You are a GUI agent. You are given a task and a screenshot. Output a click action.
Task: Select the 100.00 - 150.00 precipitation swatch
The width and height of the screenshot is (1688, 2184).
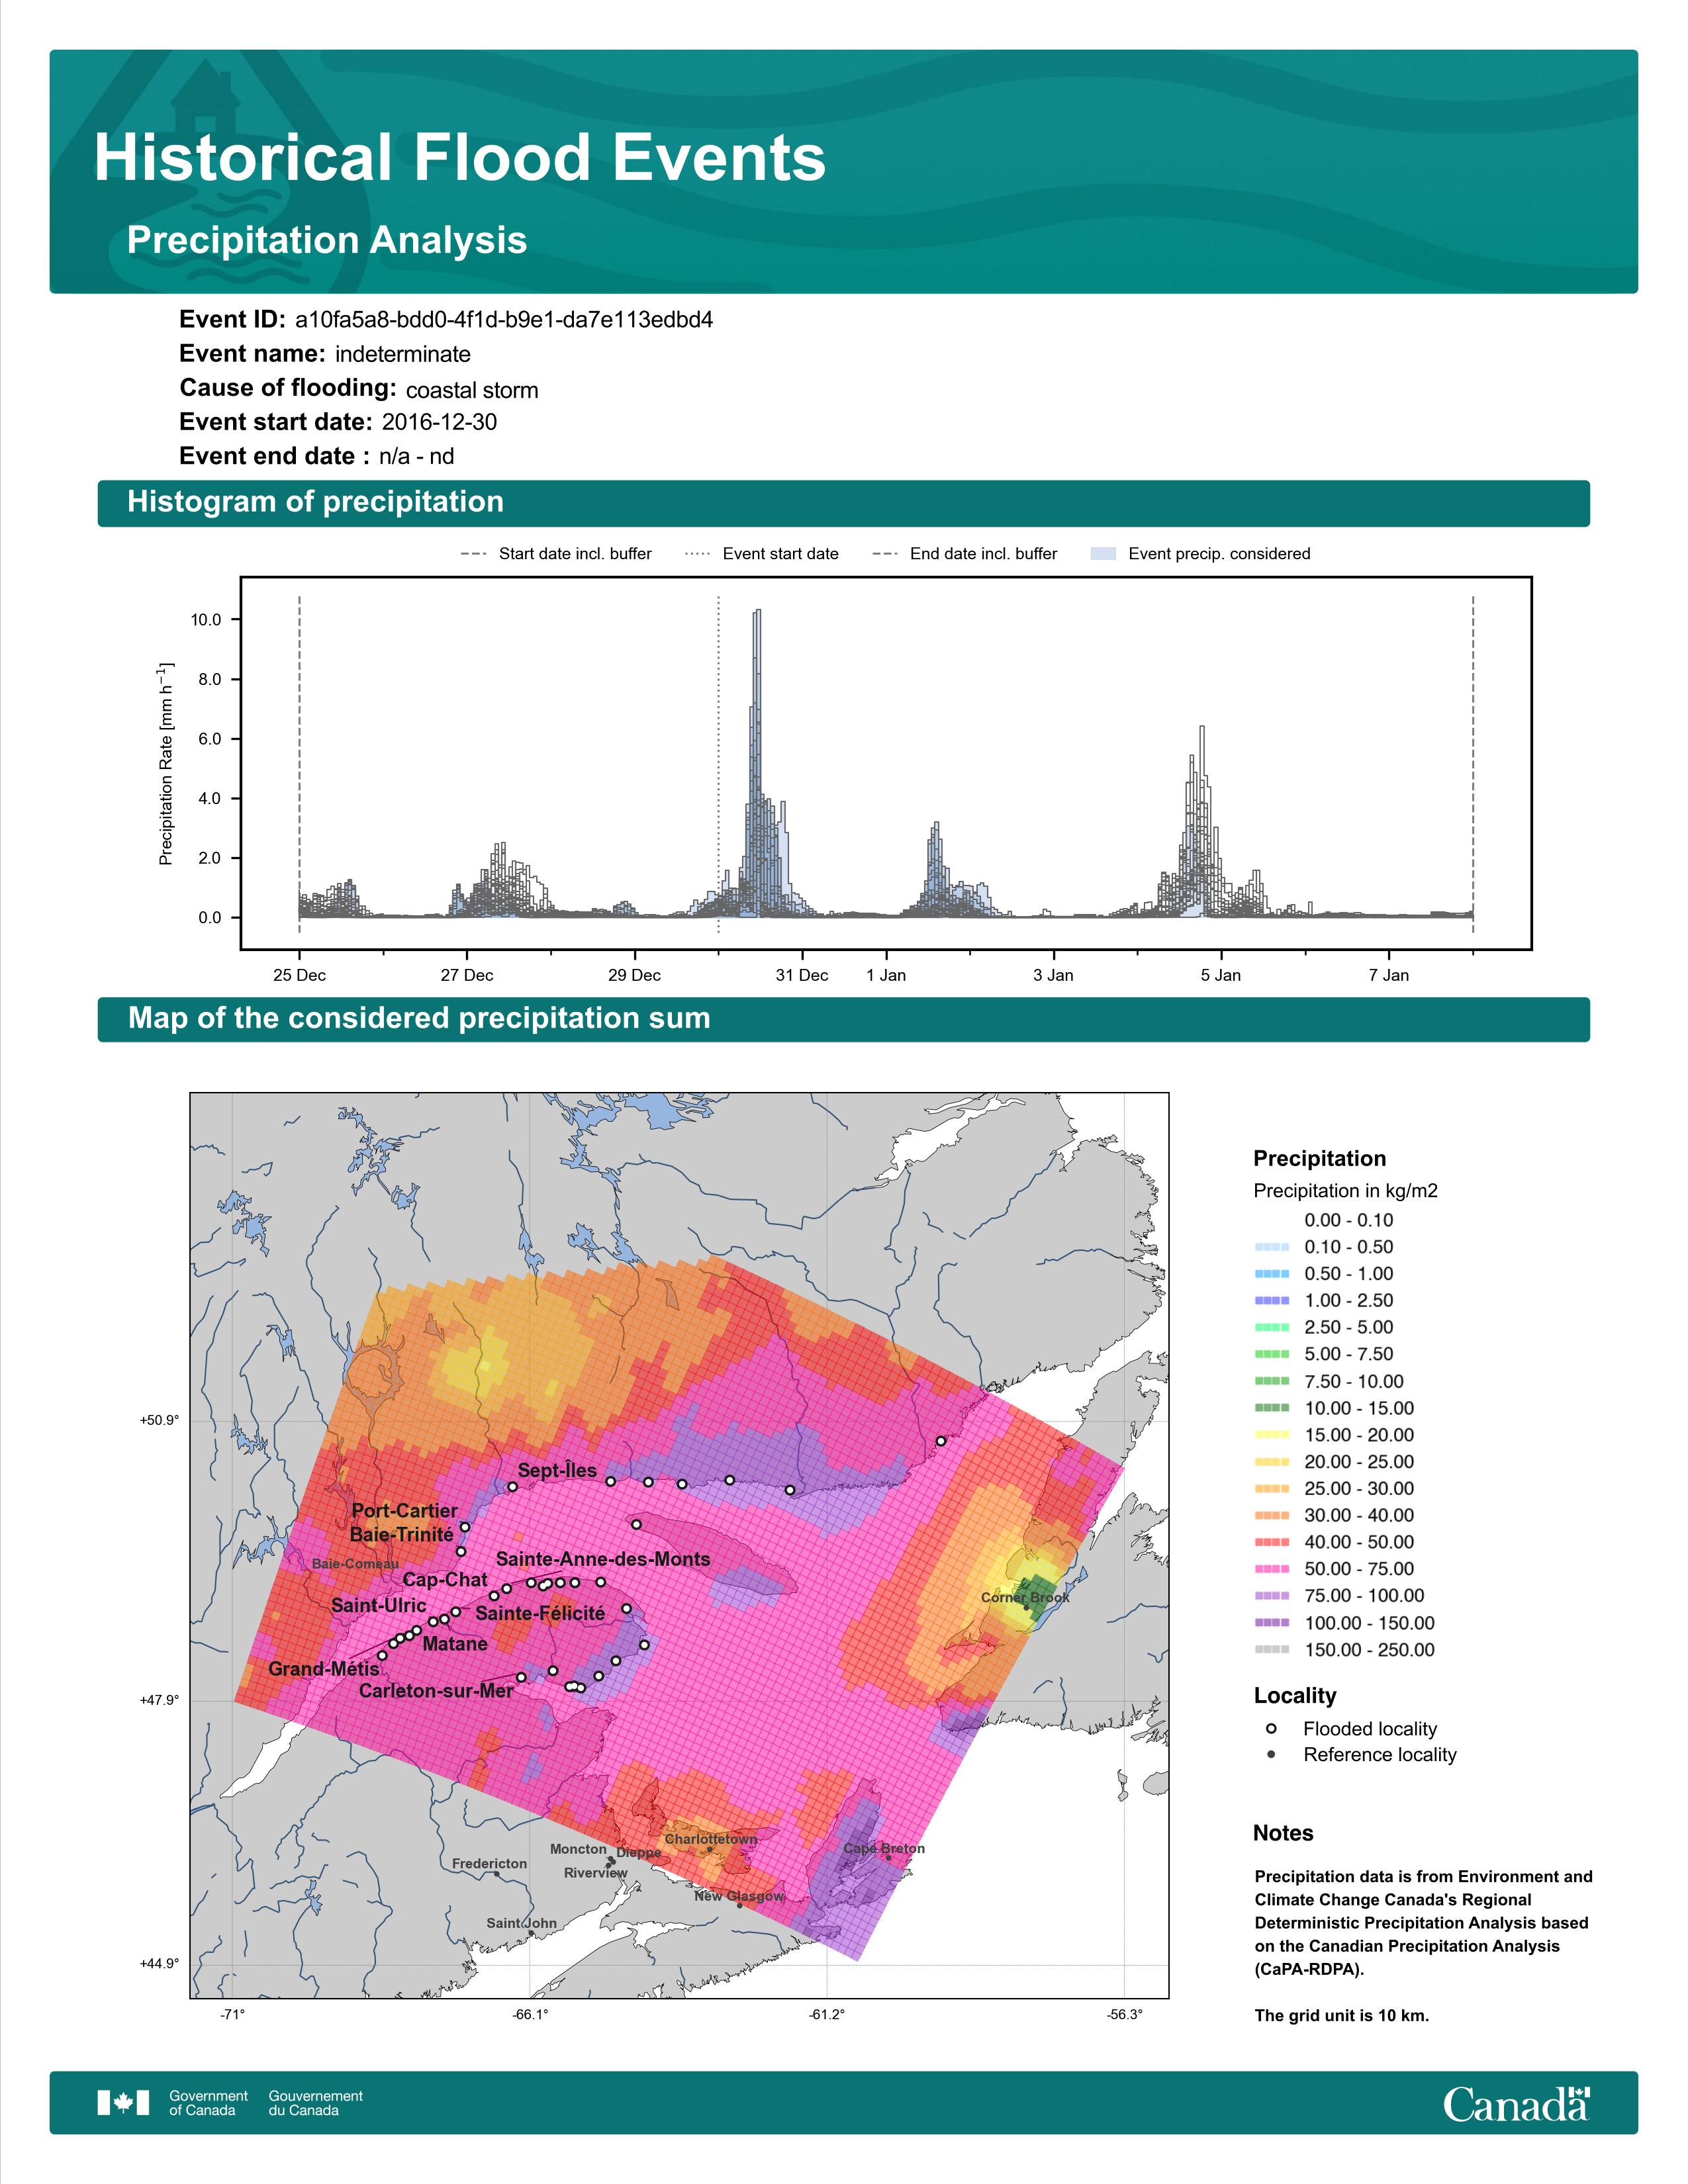point(1271,1623)
